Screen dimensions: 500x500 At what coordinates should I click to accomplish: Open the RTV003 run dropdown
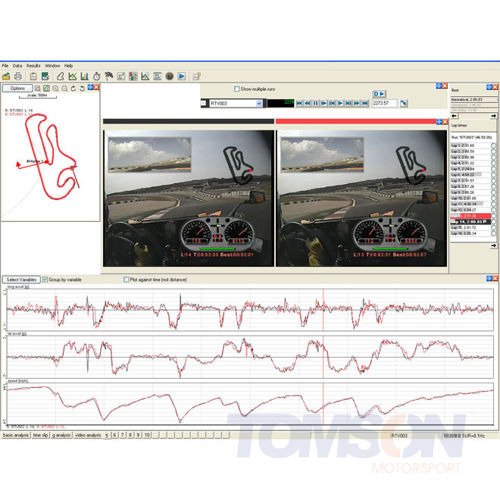[259, 103]
